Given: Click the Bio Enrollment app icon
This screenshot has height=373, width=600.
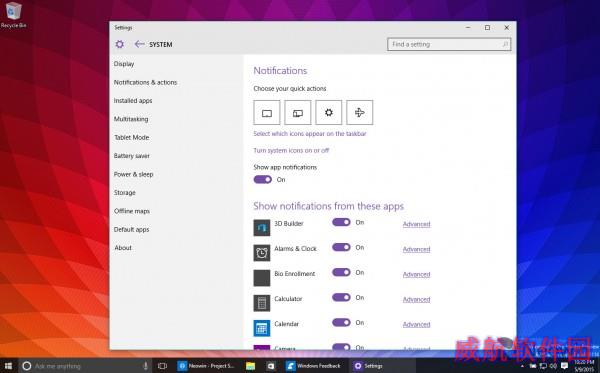Looking at the screenshot, I should (262, 278).
